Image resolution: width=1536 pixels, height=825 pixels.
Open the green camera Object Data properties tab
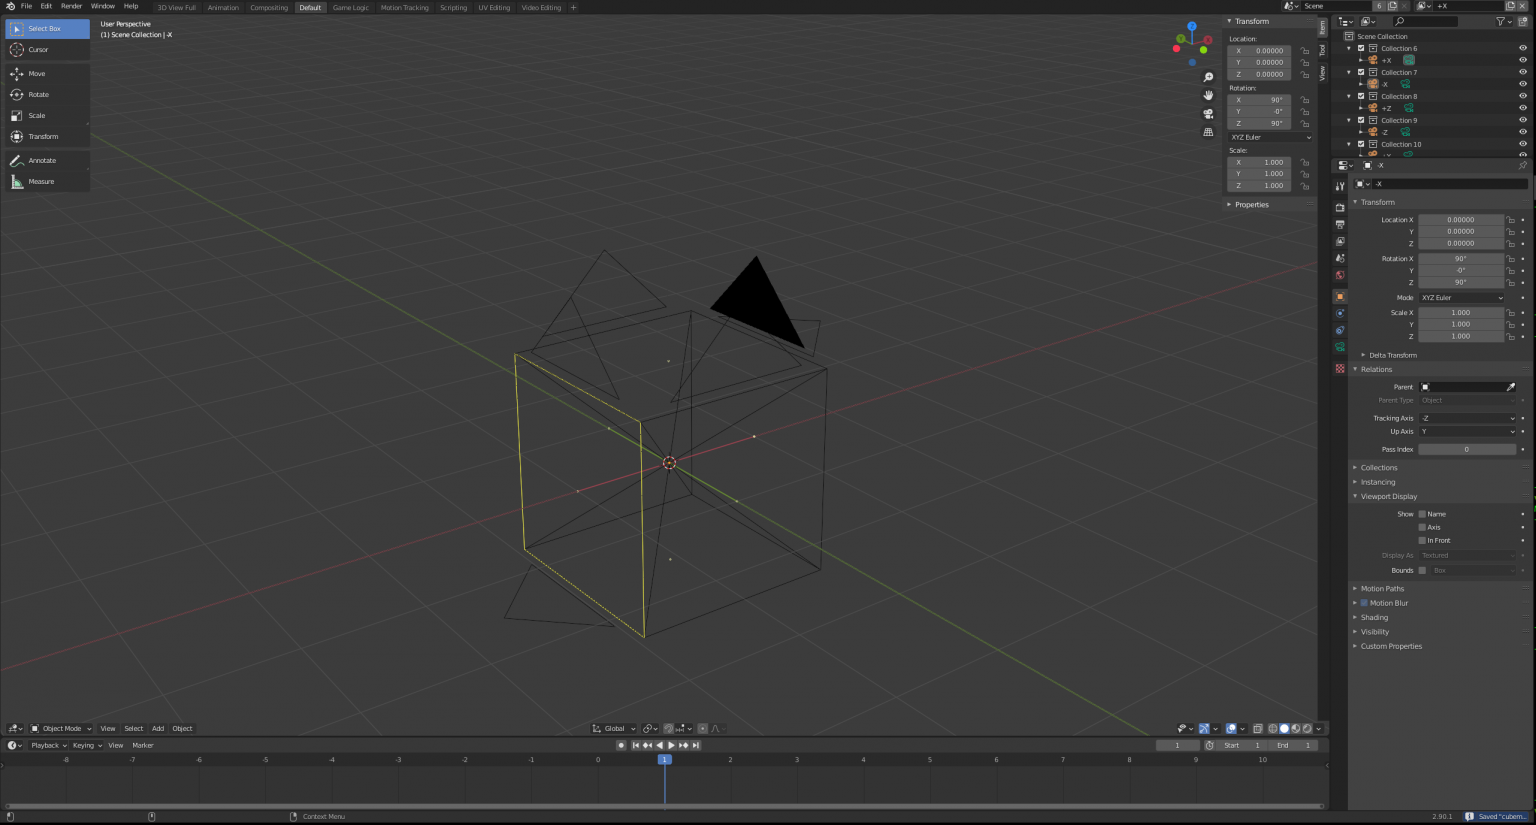(1339, 346)
